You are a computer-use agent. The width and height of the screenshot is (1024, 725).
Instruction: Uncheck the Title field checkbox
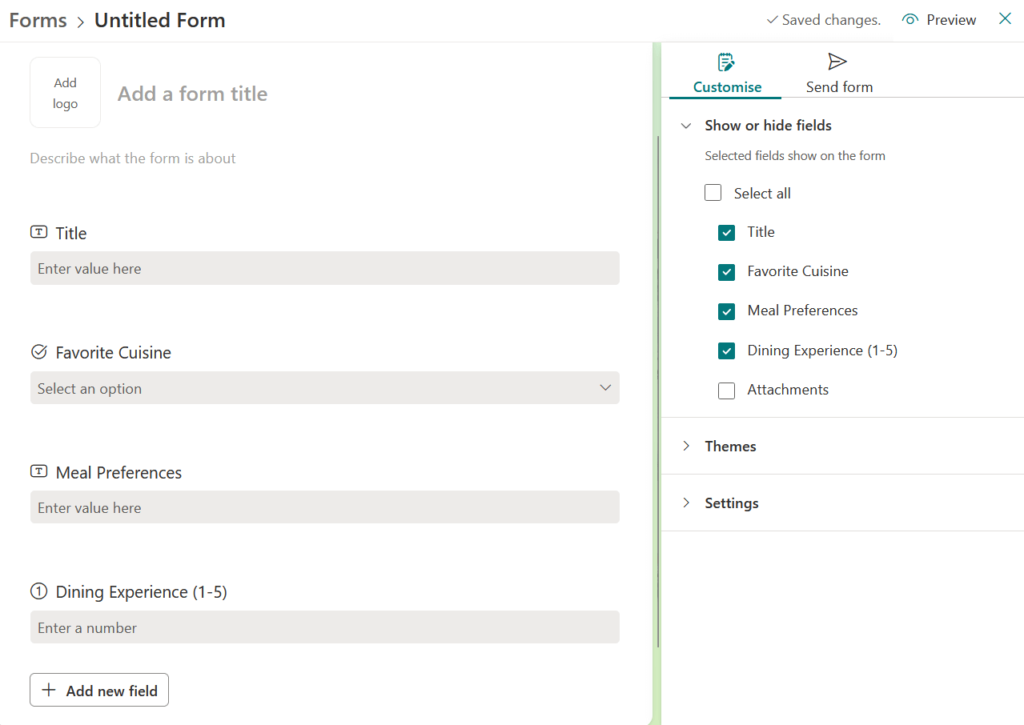pos(726,233)
